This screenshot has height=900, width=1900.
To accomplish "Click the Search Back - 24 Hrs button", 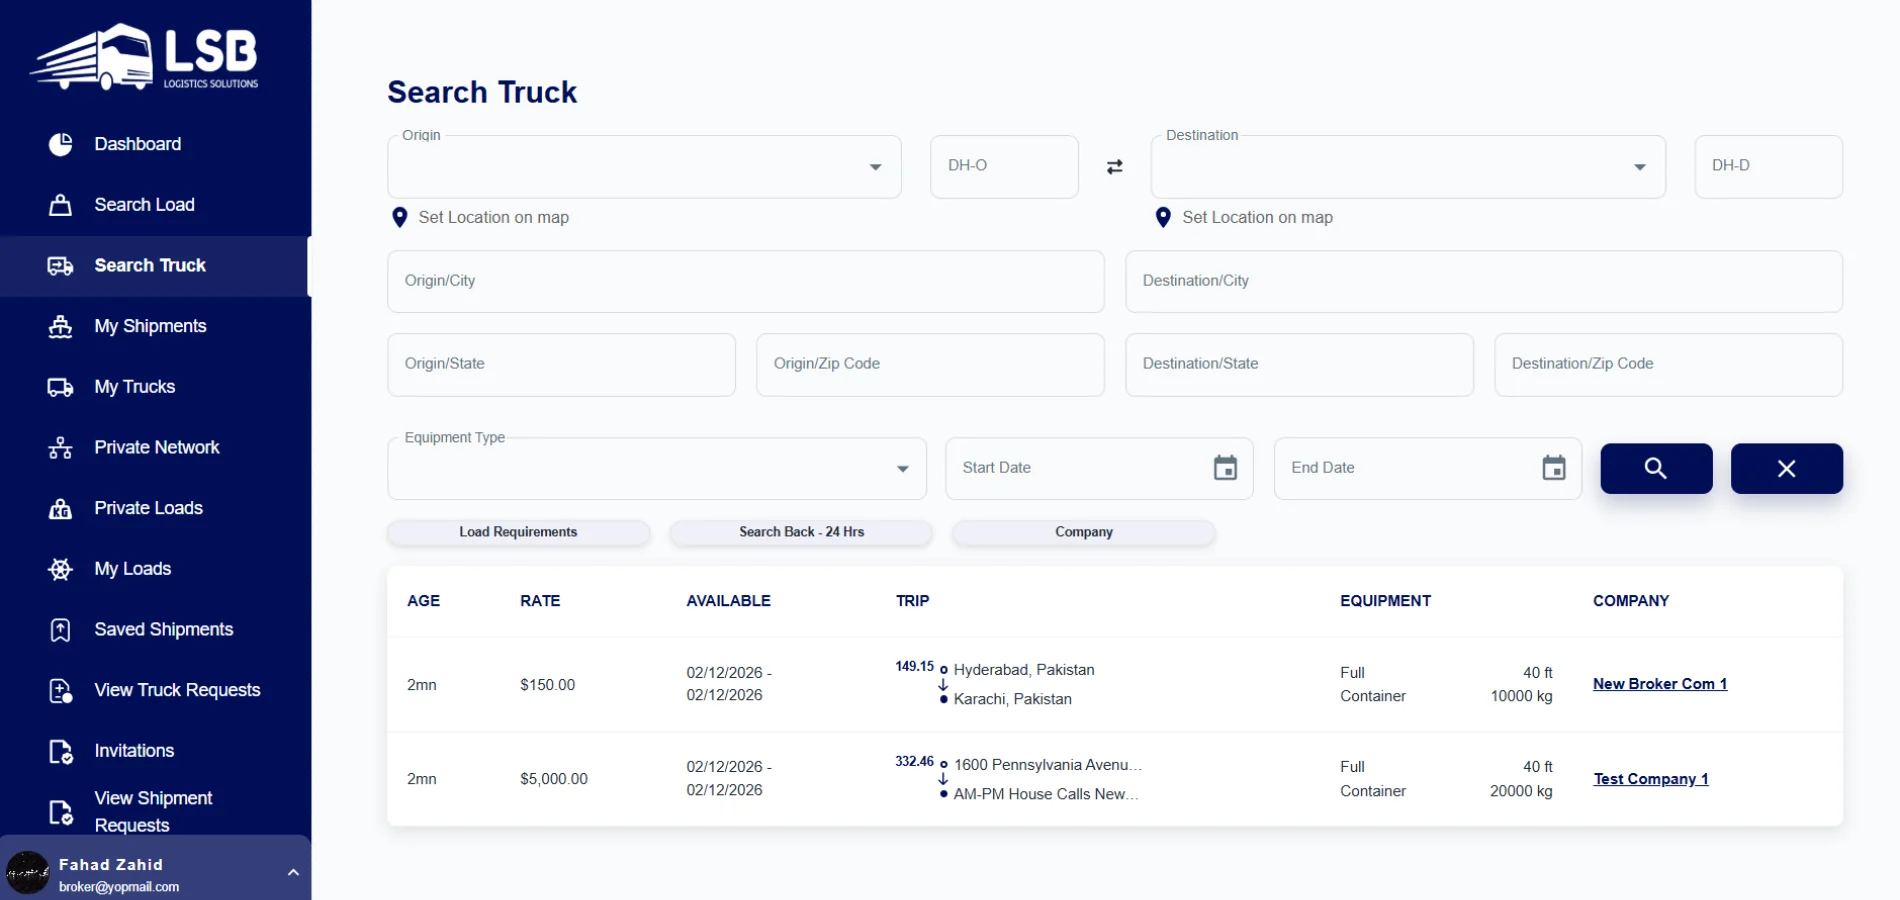I will 801,532.
